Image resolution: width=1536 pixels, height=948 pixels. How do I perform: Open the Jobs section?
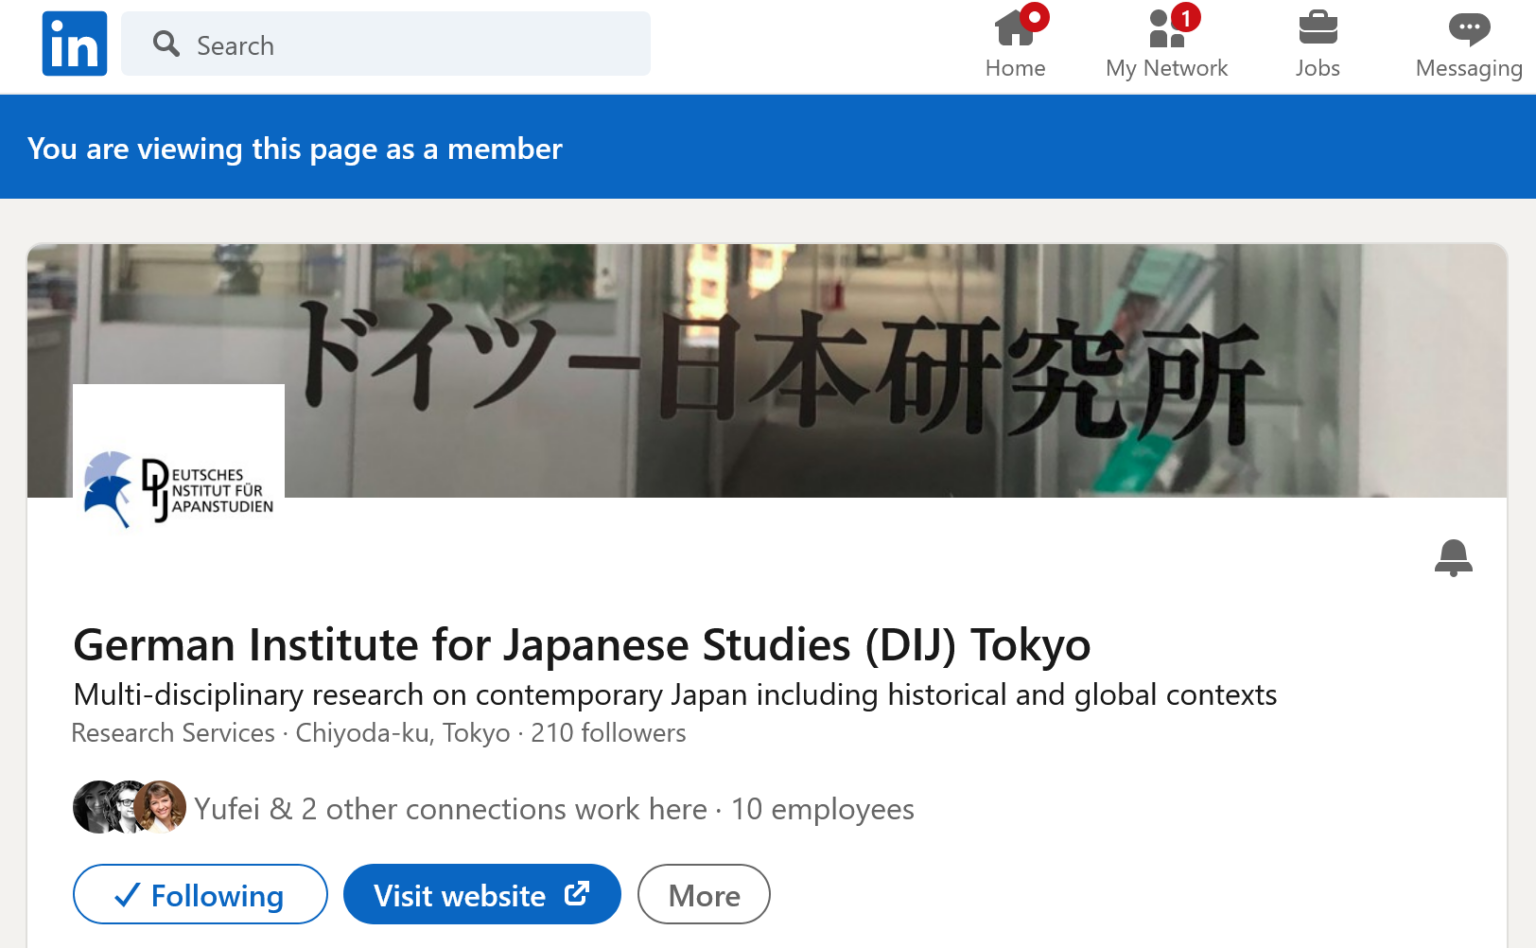(x=1317, y=44)
